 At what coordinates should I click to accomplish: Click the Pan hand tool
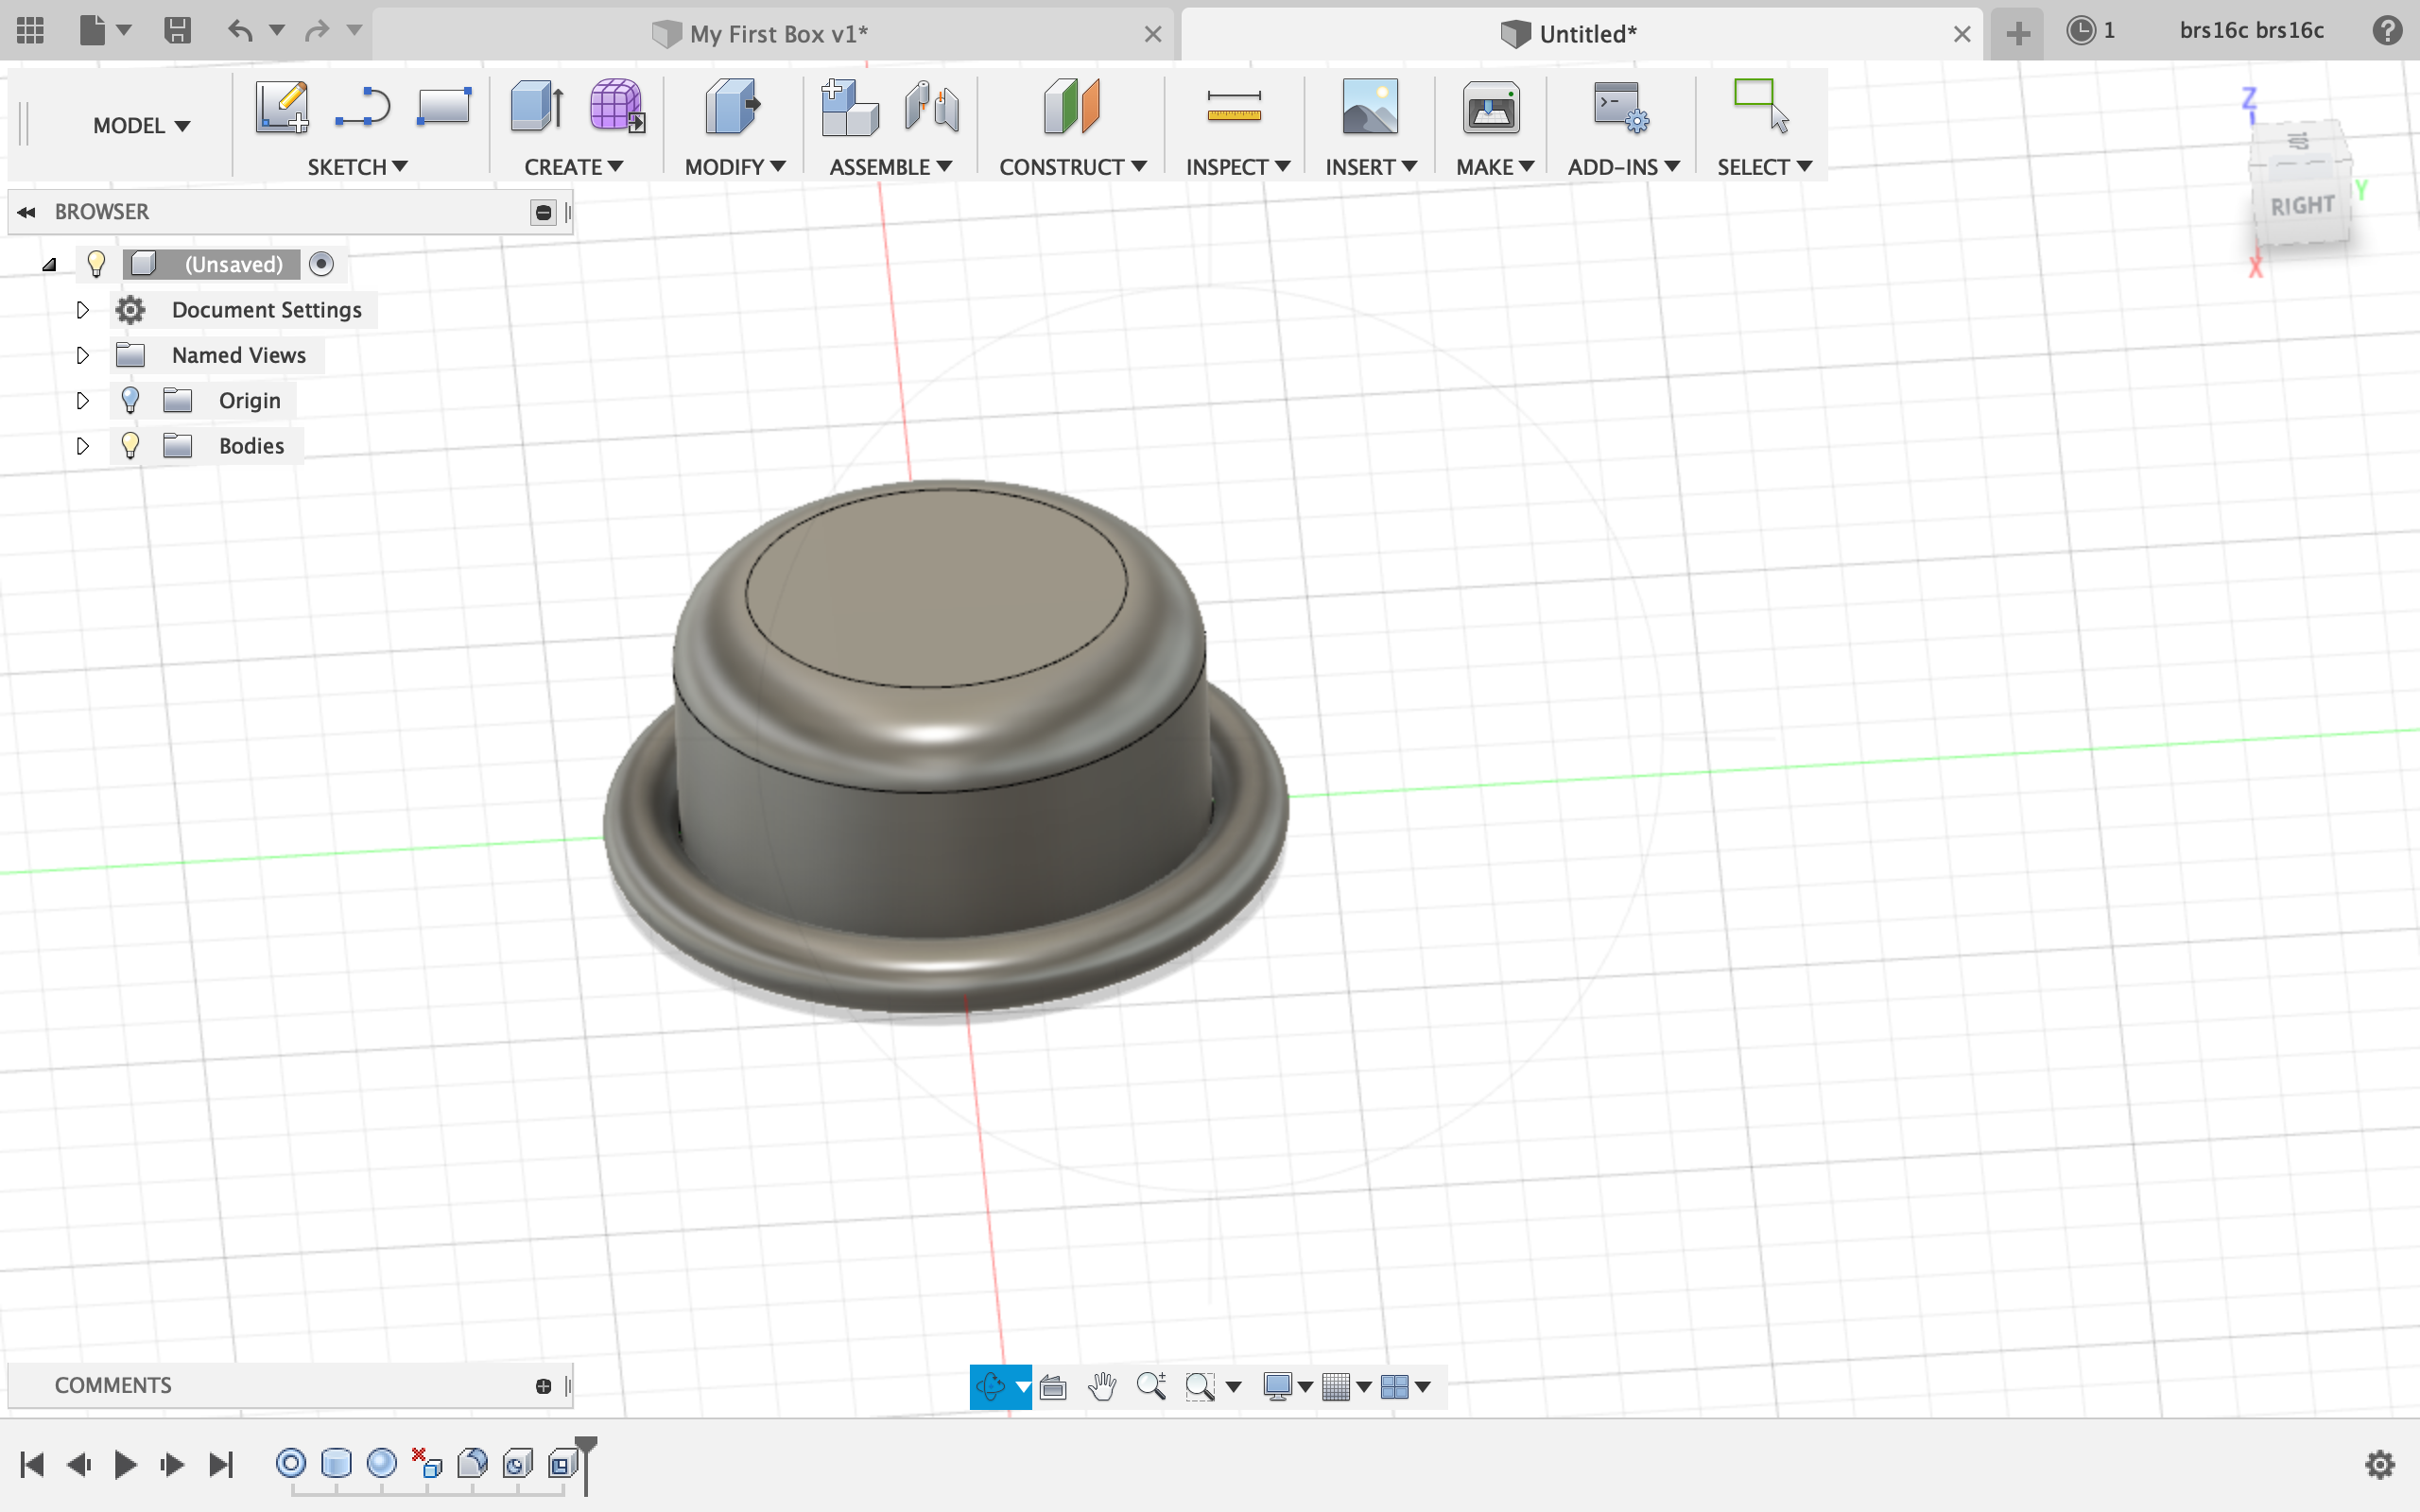click(1102, 1386)
